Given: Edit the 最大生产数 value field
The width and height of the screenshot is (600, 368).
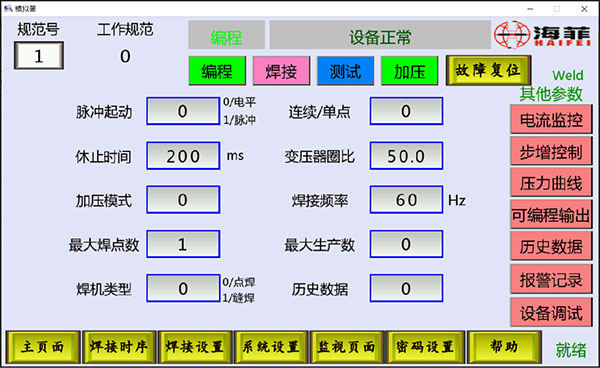Looking at the screenshot, I should 406,244.
